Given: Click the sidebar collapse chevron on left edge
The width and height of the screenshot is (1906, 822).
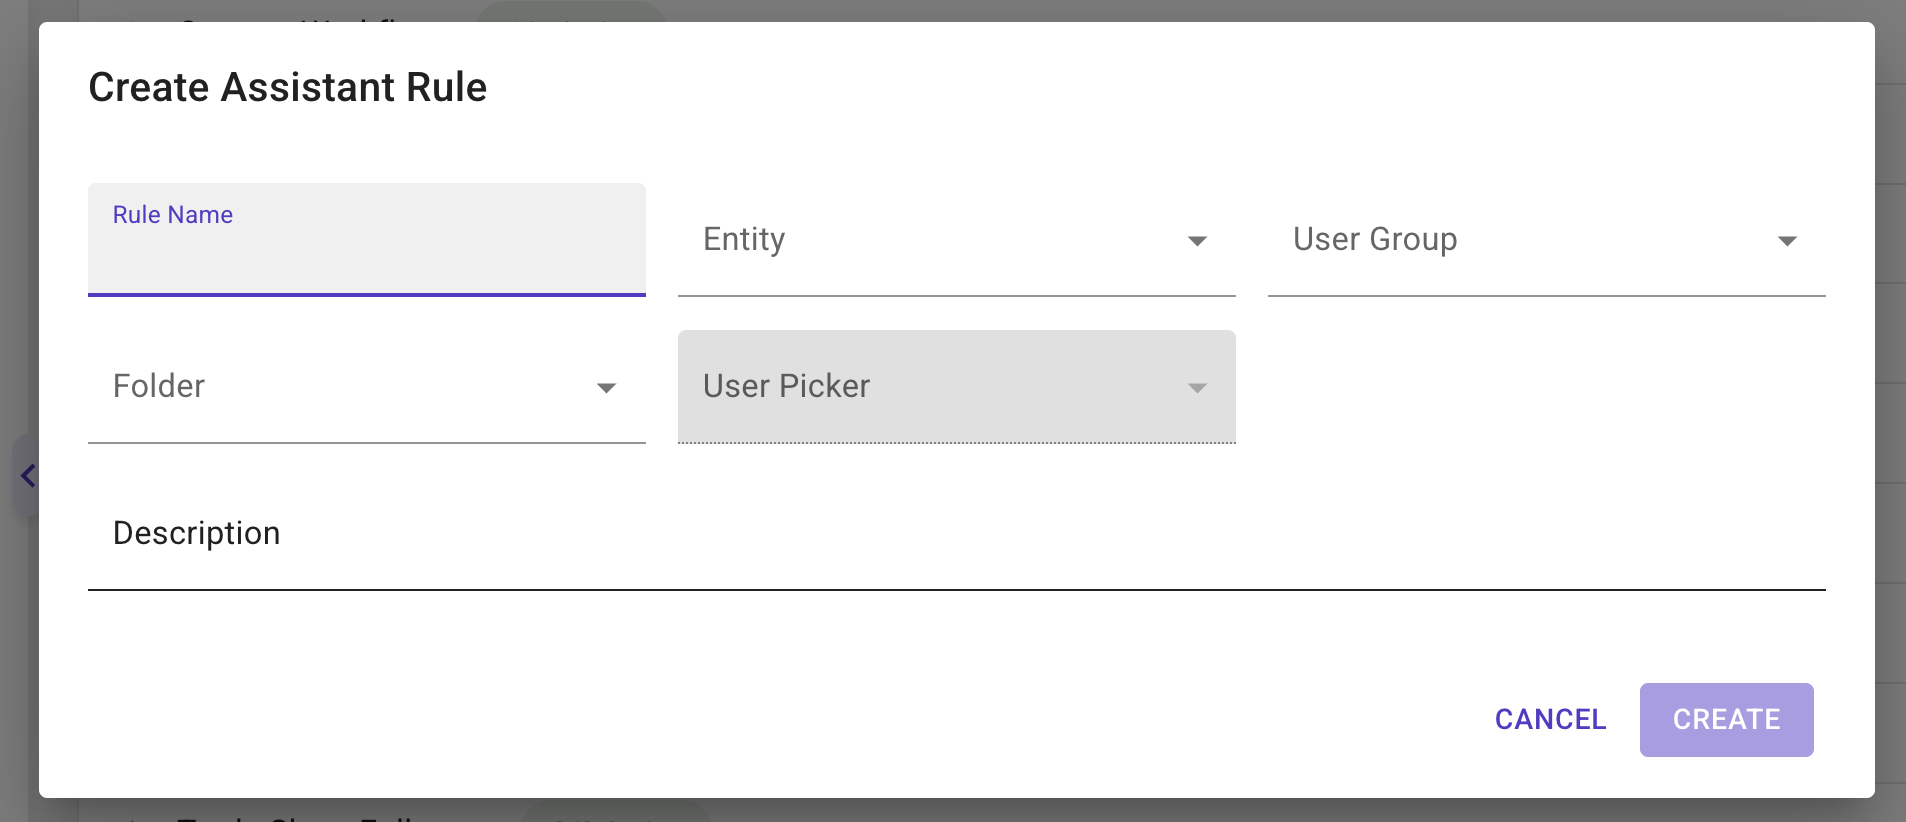Looking at the screenshot, I should click(28, 476).
